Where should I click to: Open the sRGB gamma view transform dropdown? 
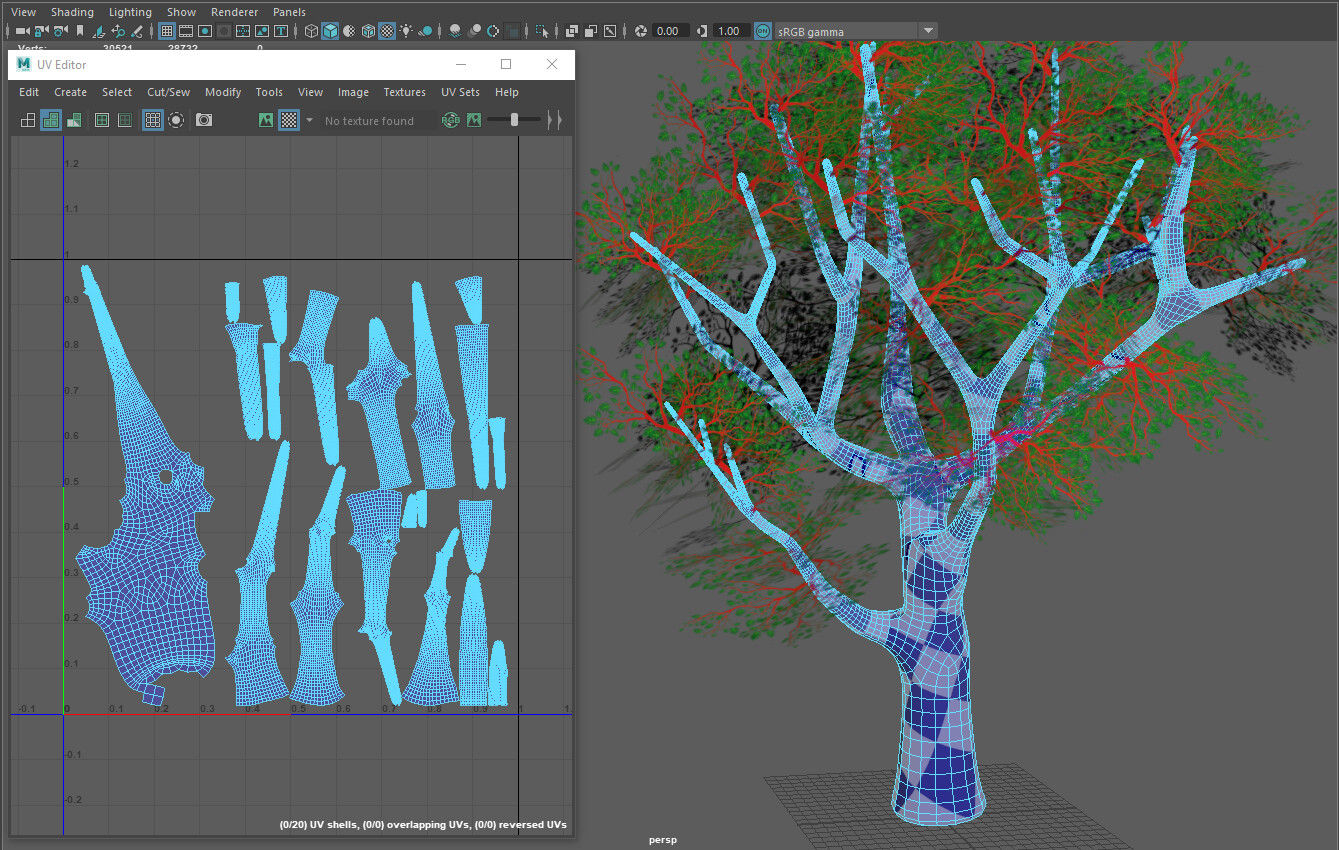click(928, 31)
